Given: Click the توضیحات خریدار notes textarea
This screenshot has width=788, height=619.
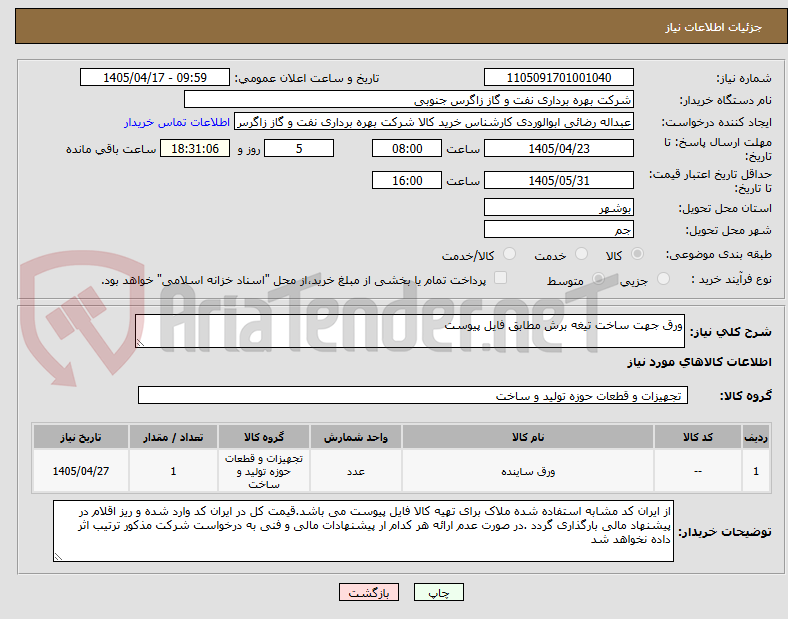Looking at the screenshot, I should coord(363,531).
